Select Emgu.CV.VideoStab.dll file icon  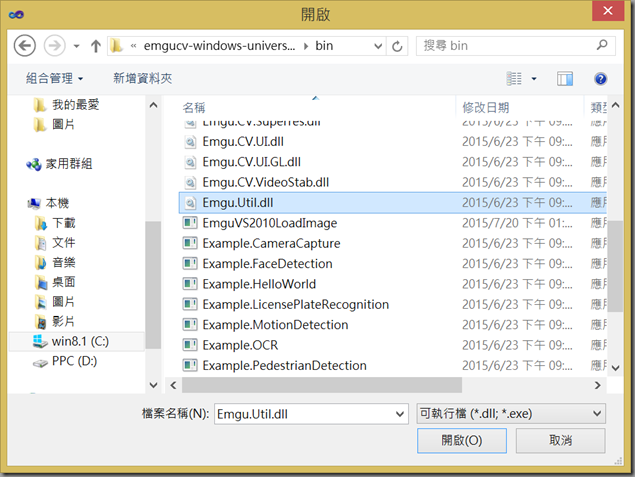(190, 183)
